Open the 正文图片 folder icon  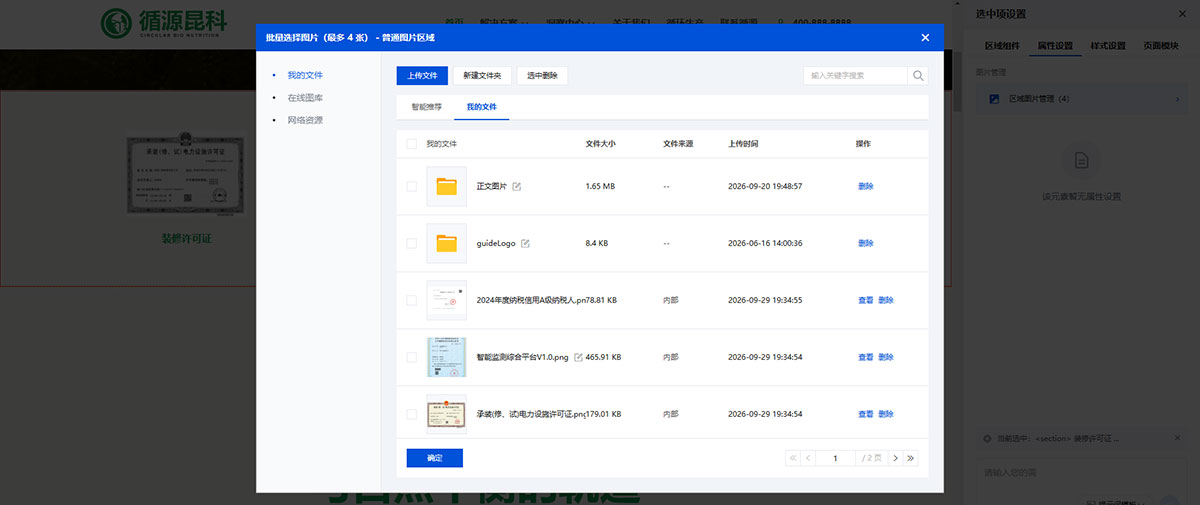pos(446,187)
